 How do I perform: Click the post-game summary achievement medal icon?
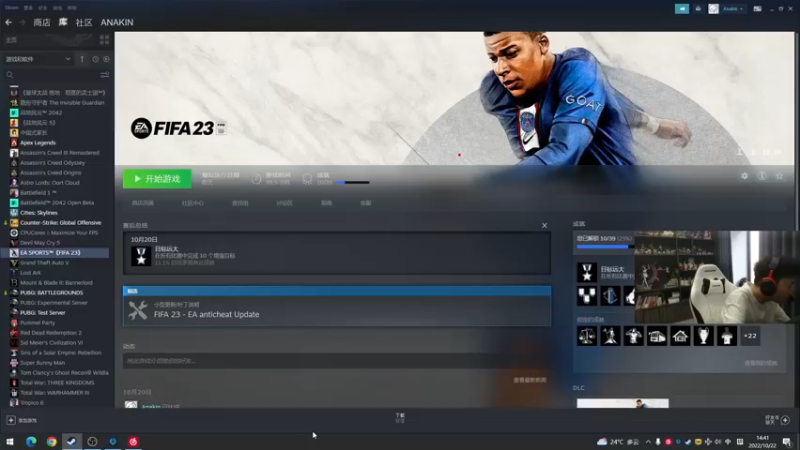click(141, 256)
